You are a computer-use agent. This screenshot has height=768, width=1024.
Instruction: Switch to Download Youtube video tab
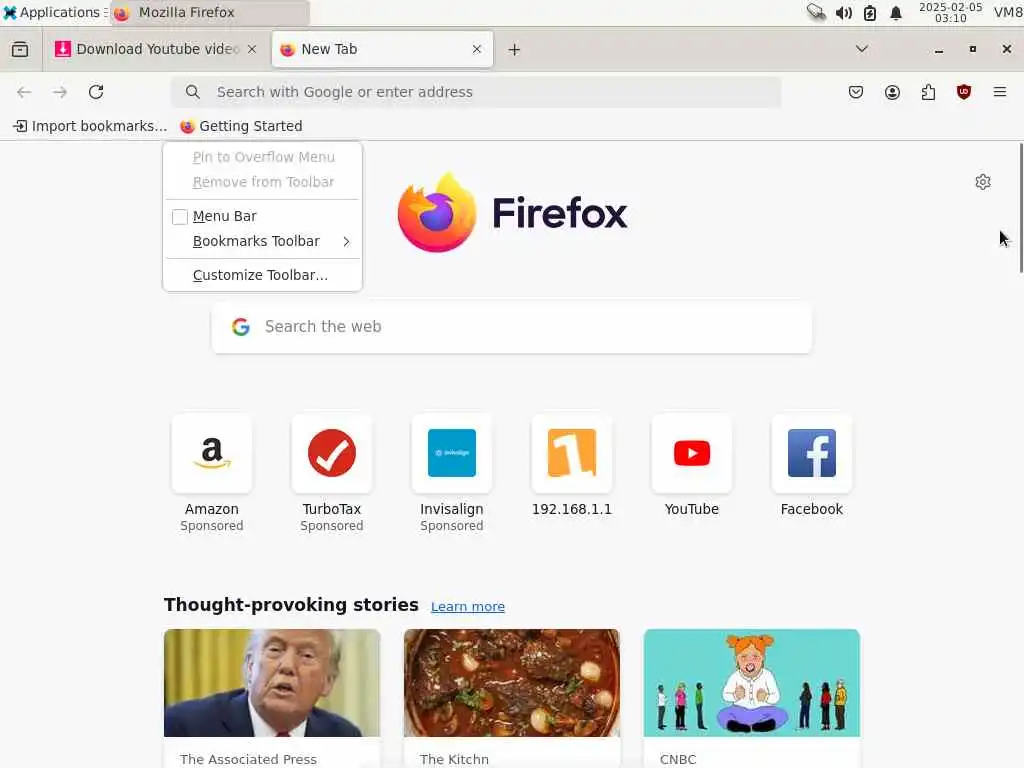point(156,49)
